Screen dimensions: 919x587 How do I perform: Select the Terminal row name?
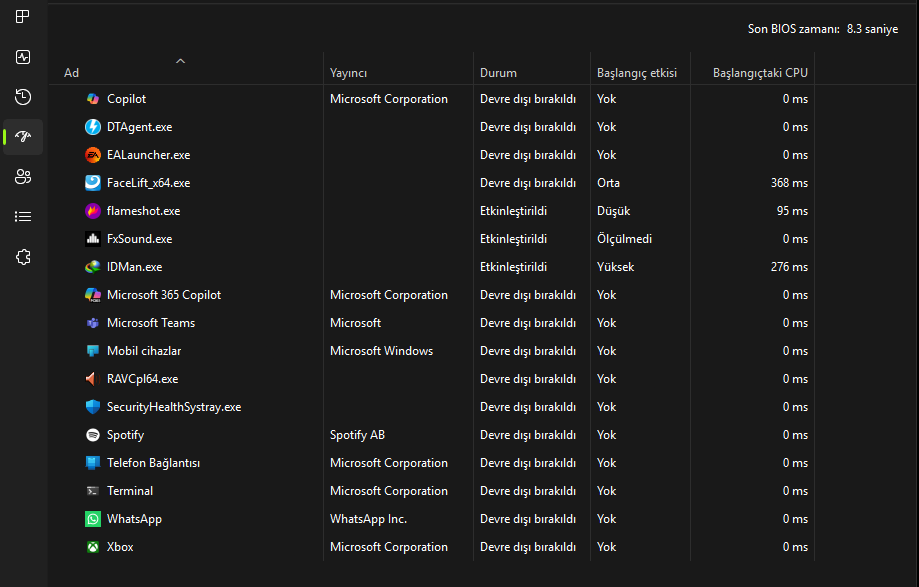click(x=130, y=491)
